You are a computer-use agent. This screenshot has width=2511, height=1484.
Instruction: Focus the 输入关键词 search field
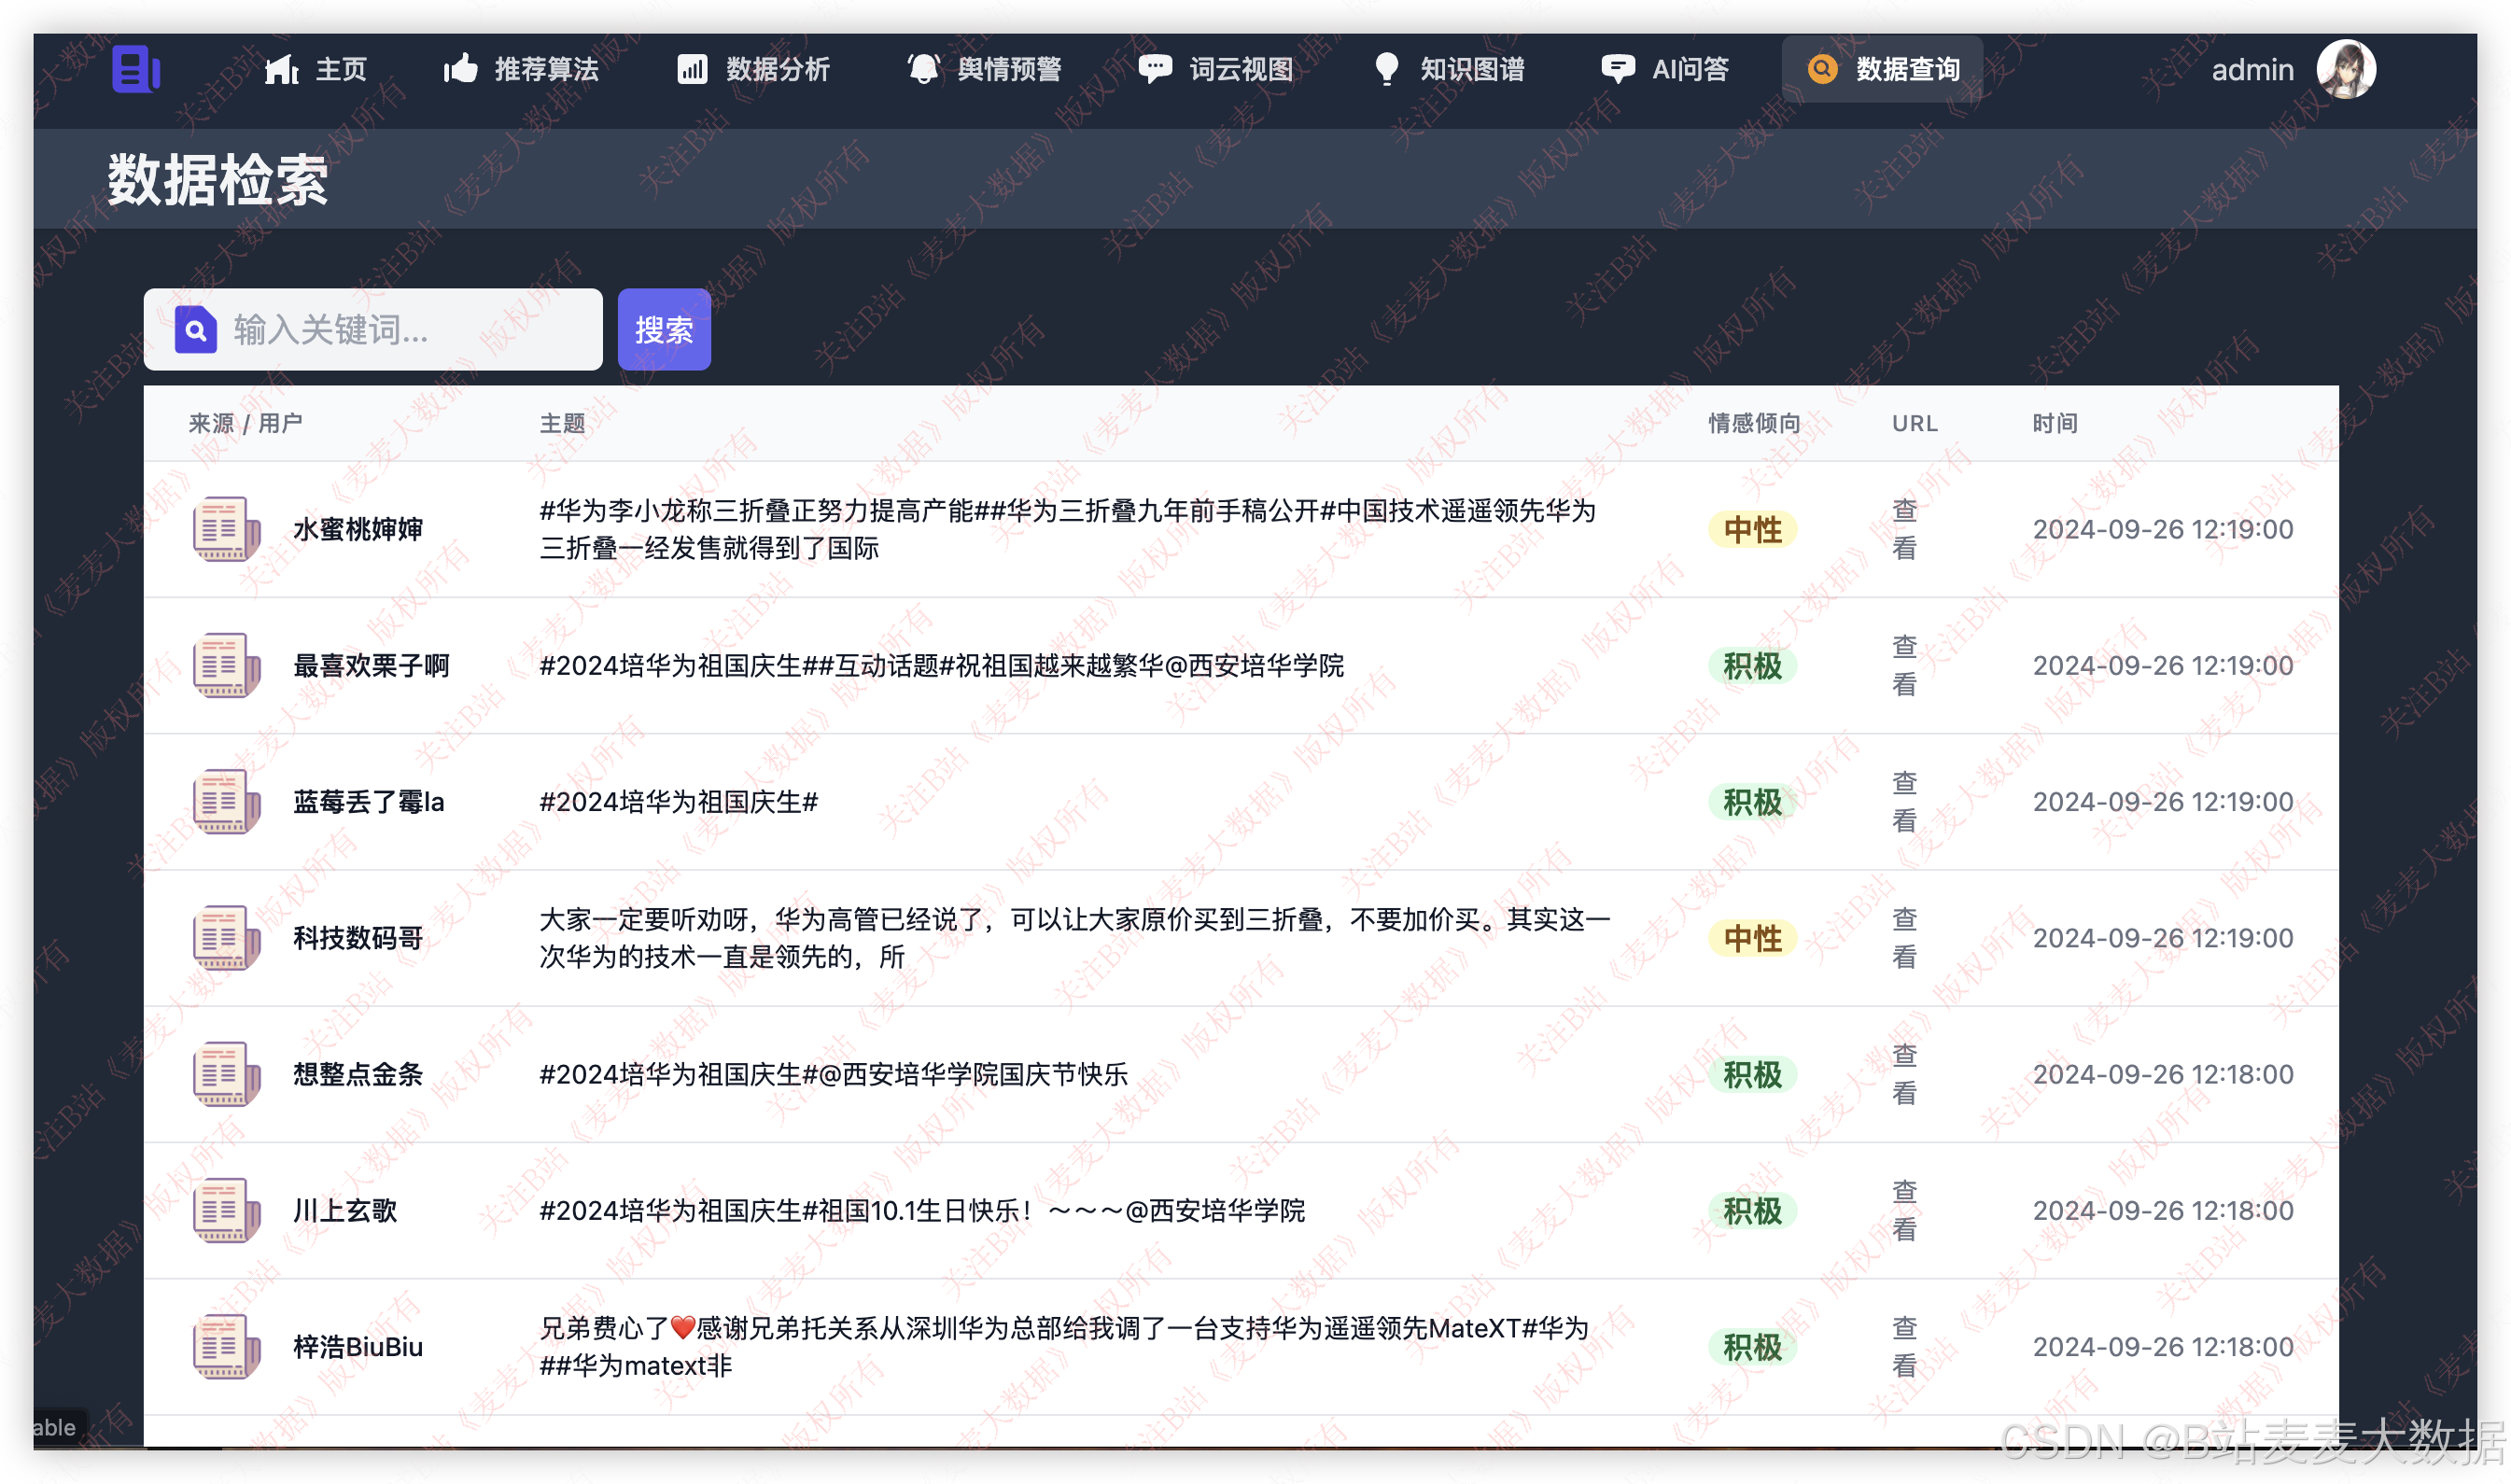click(400, 330)
